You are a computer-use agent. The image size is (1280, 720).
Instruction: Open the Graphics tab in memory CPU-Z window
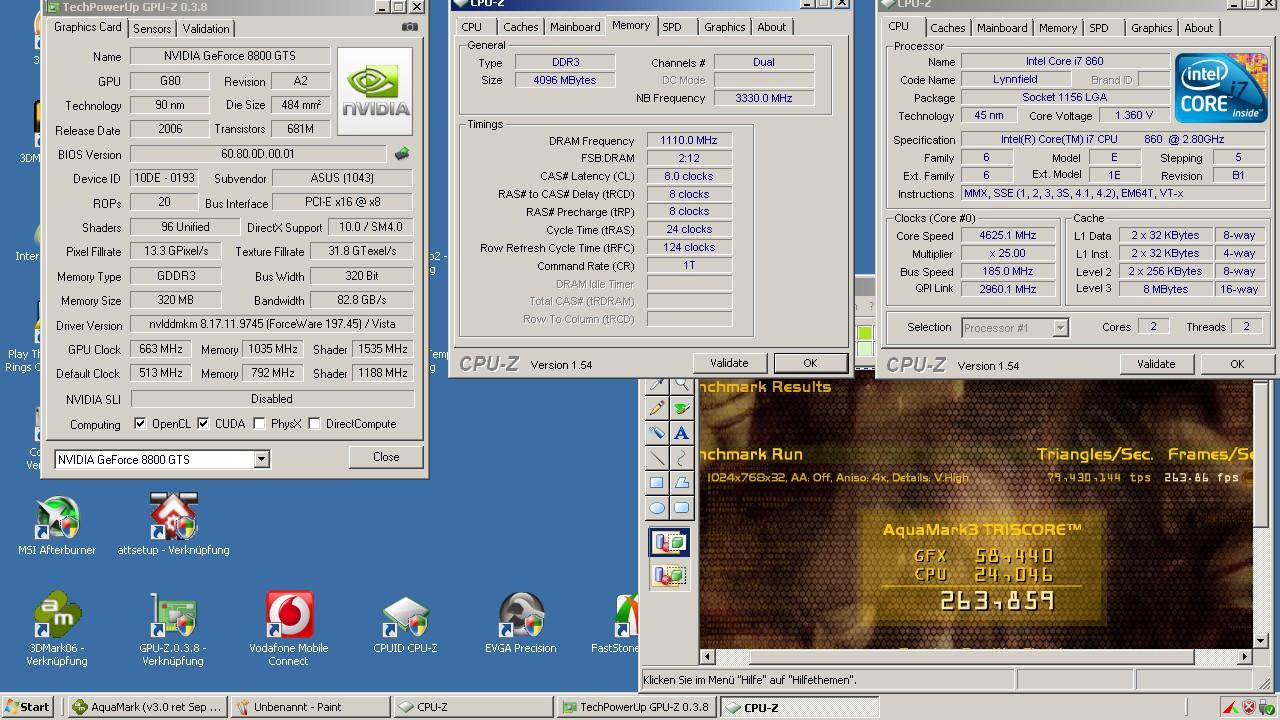725,27
